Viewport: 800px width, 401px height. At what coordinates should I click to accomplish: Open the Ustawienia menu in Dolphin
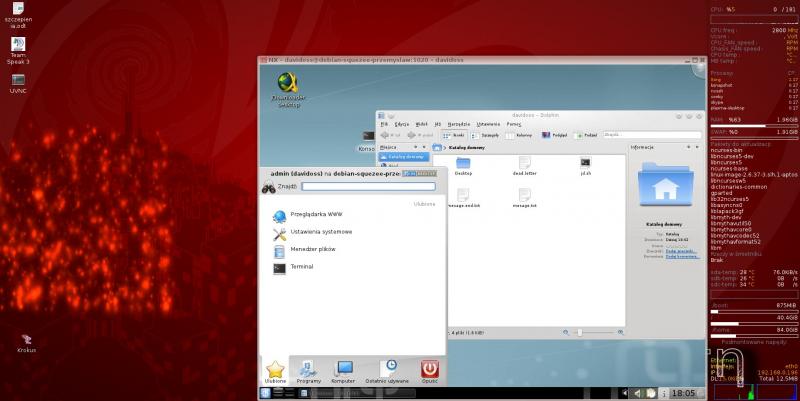[x=487, y=124]
